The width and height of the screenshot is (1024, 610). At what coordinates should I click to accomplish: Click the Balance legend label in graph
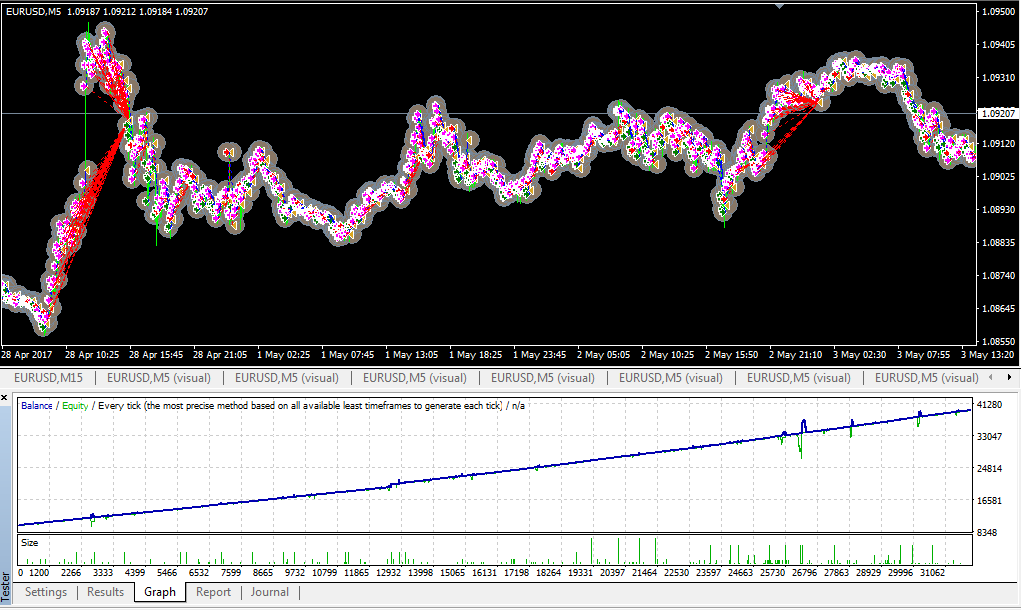38,405
